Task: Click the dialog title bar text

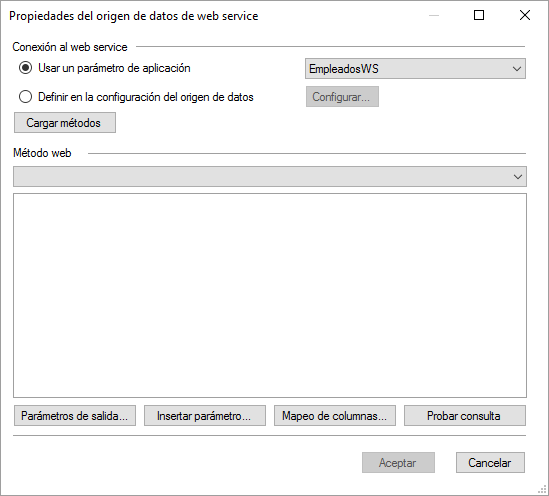Action: point(133,16)
